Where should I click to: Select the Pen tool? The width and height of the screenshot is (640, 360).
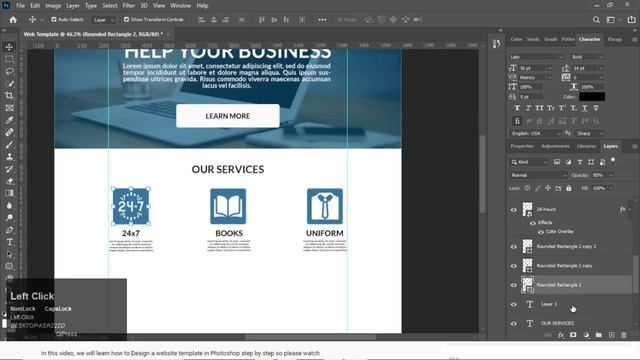tap(9, 230)
